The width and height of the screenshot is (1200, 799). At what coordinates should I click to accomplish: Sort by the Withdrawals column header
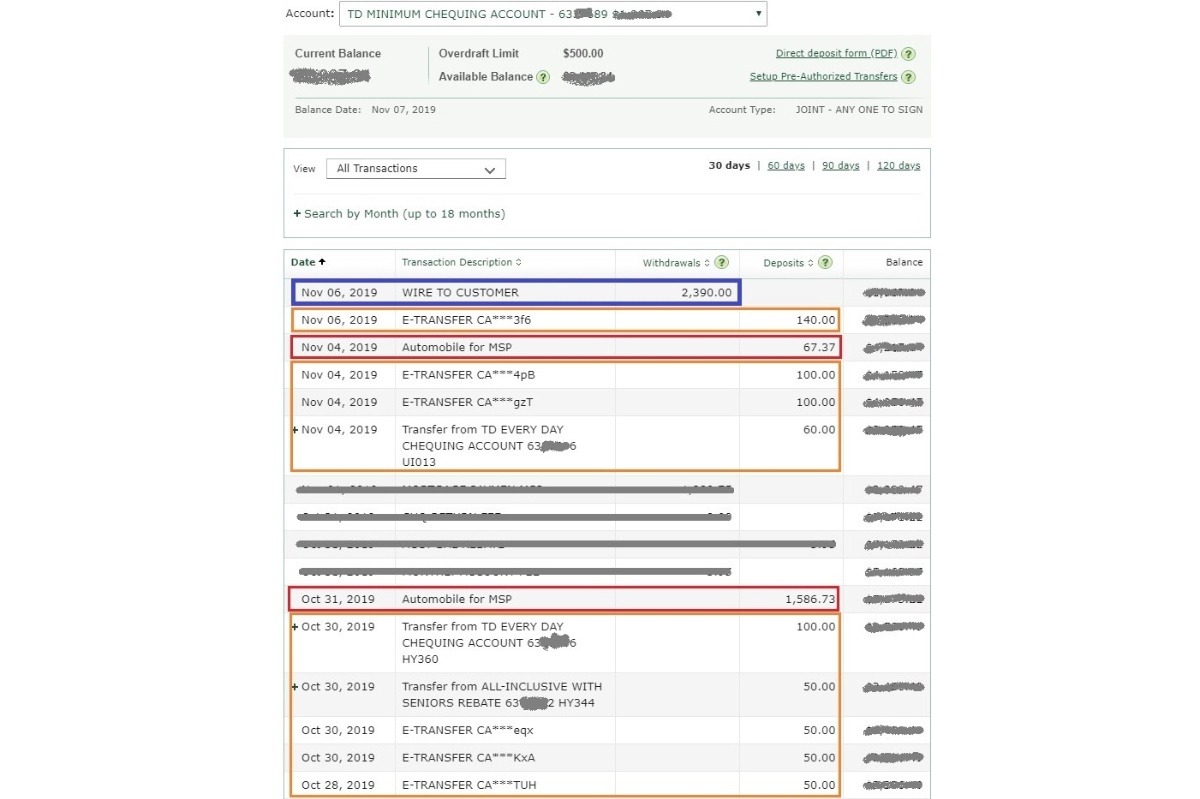(x=676, y=263)
